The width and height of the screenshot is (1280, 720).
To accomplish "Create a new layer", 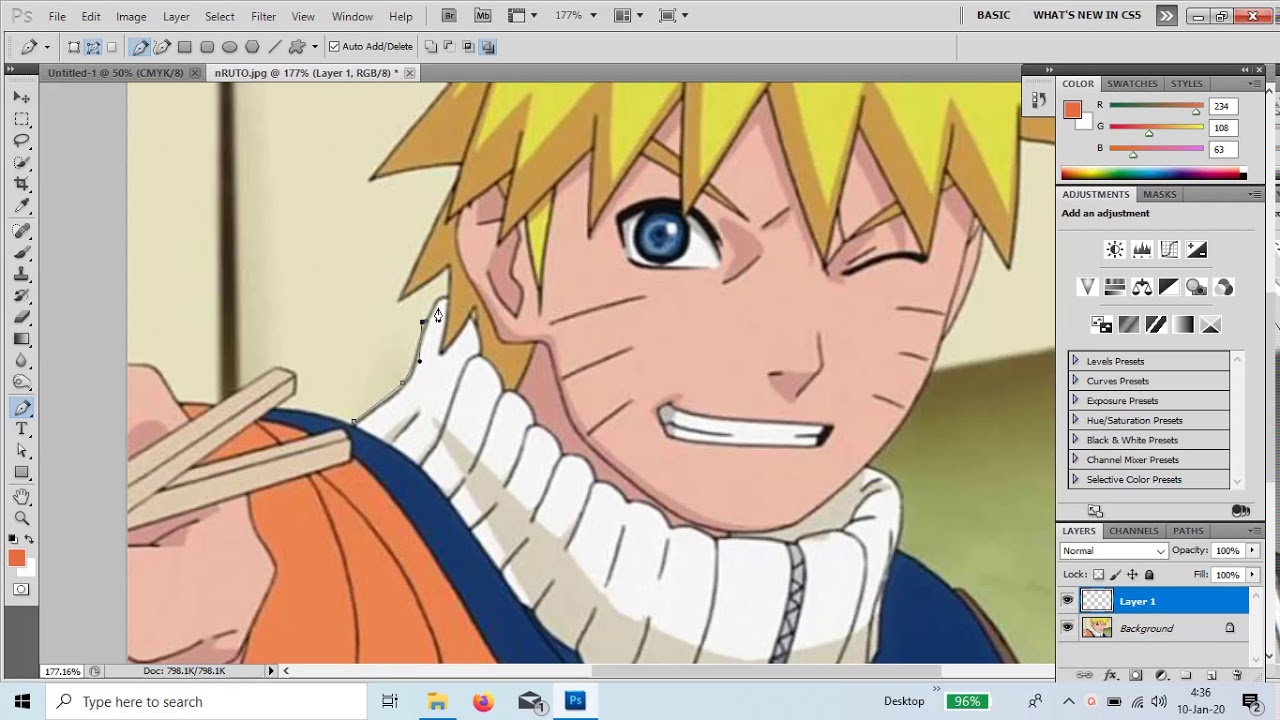I will tap(1211, 676).
